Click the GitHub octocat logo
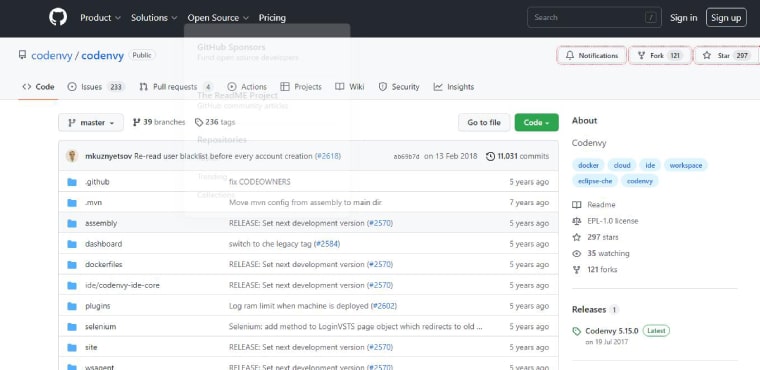Image resolution: width=760 pixels, height=370 pixels. [x=58, y=17]
